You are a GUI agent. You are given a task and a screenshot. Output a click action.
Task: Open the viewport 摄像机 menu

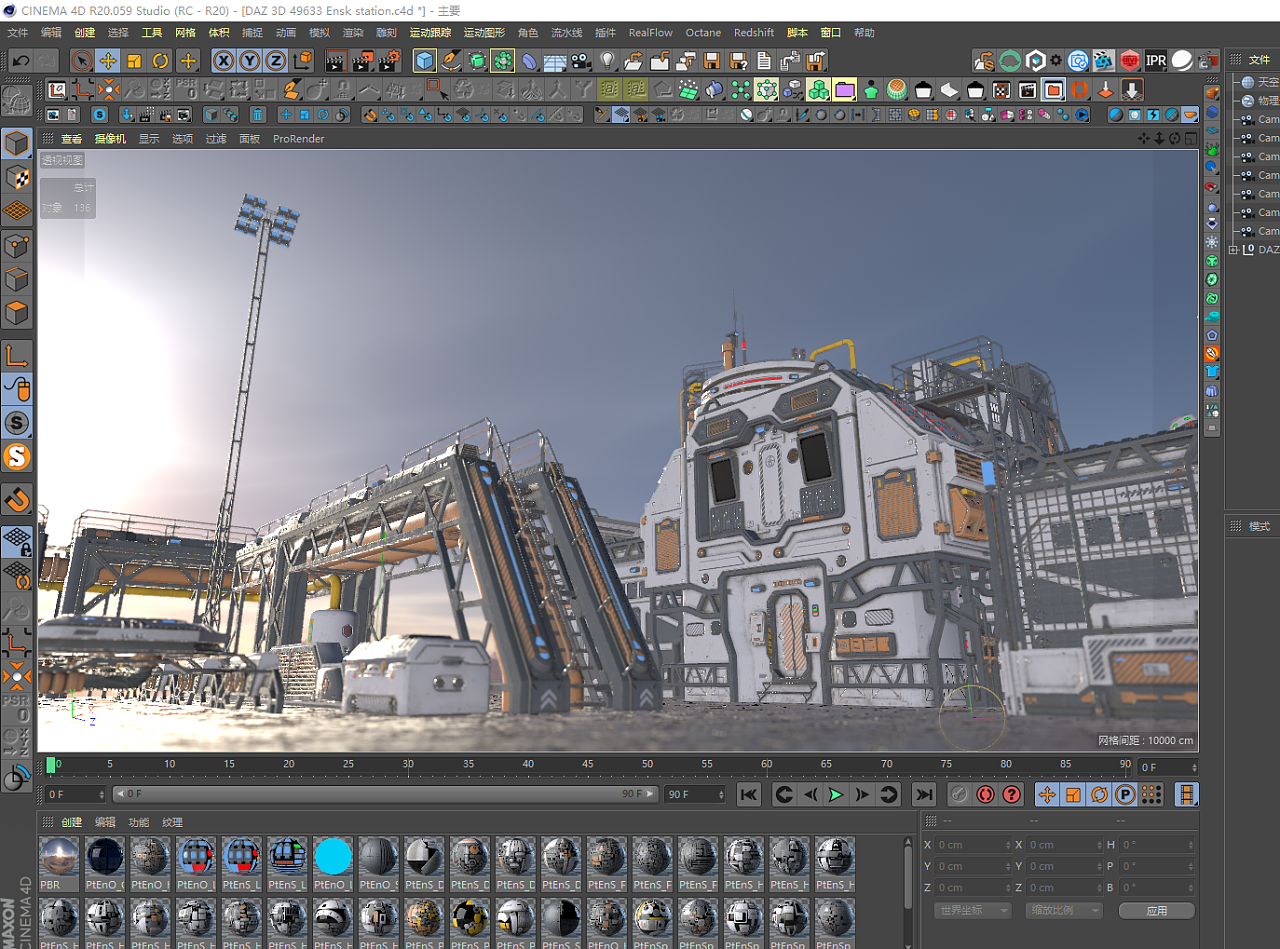point(110,139)
